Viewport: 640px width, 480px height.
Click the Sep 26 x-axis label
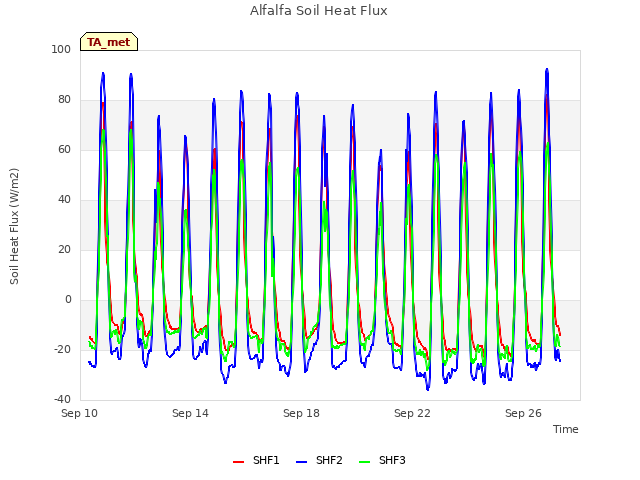(523, 413)
